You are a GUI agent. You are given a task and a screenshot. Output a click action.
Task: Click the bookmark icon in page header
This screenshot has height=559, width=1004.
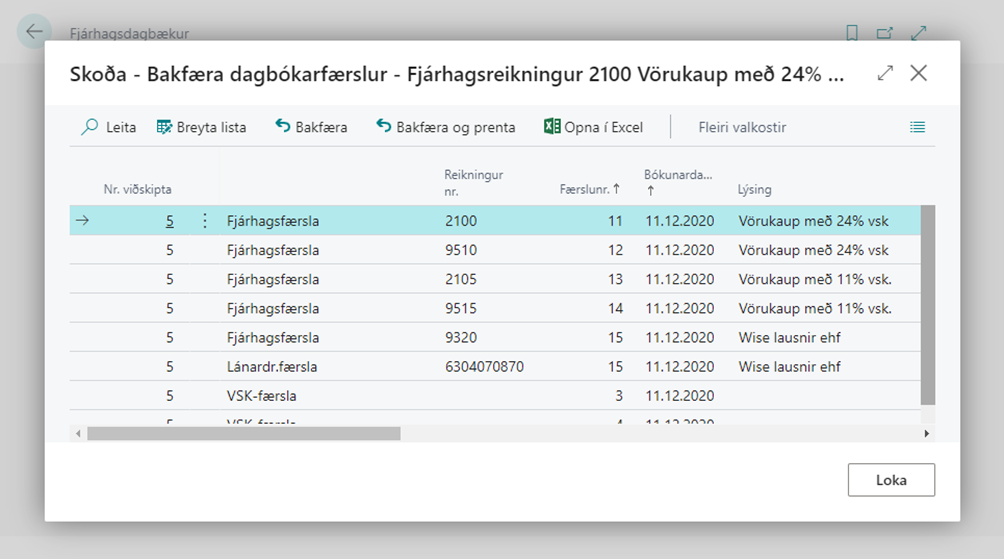click(x=852, y=33)
